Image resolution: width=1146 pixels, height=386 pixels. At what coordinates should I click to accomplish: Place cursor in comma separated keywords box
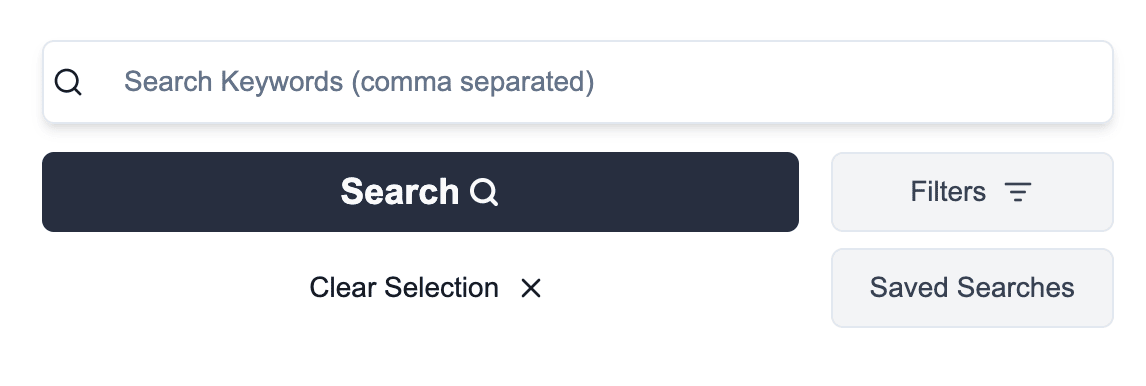(x=577, y=82)
